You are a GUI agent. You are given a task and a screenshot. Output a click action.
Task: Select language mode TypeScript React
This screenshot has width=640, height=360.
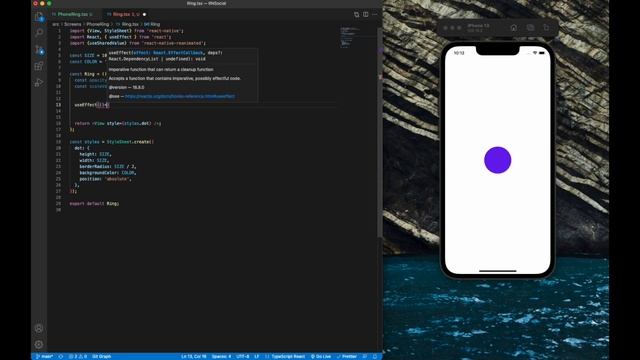288,356
